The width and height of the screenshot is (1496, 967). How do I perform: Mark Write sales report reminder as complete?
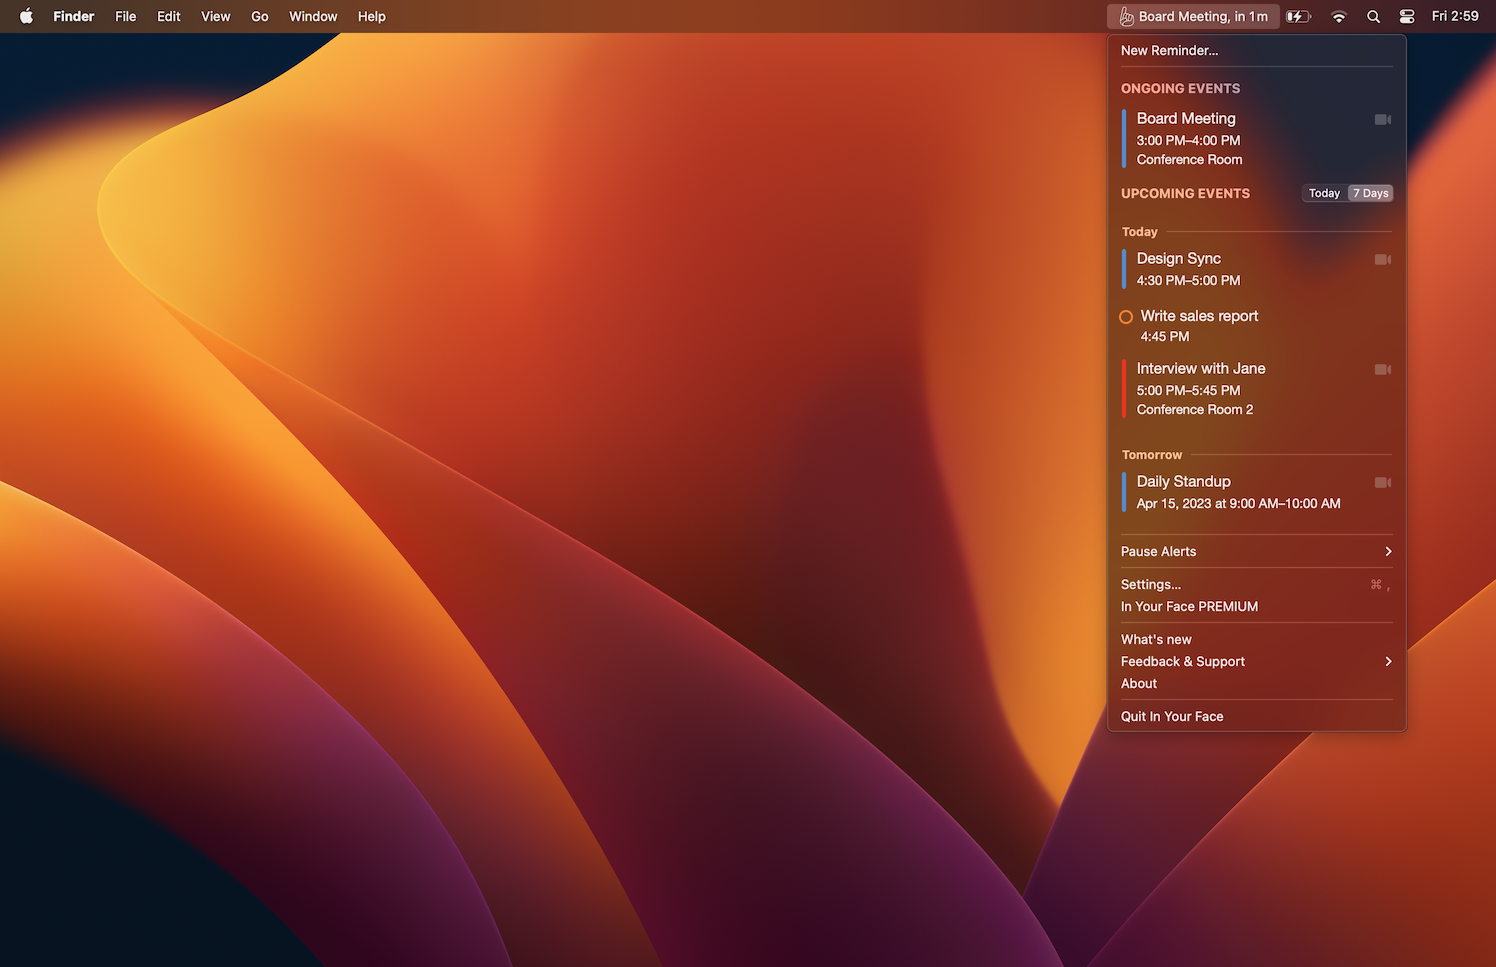point(1126,317)
